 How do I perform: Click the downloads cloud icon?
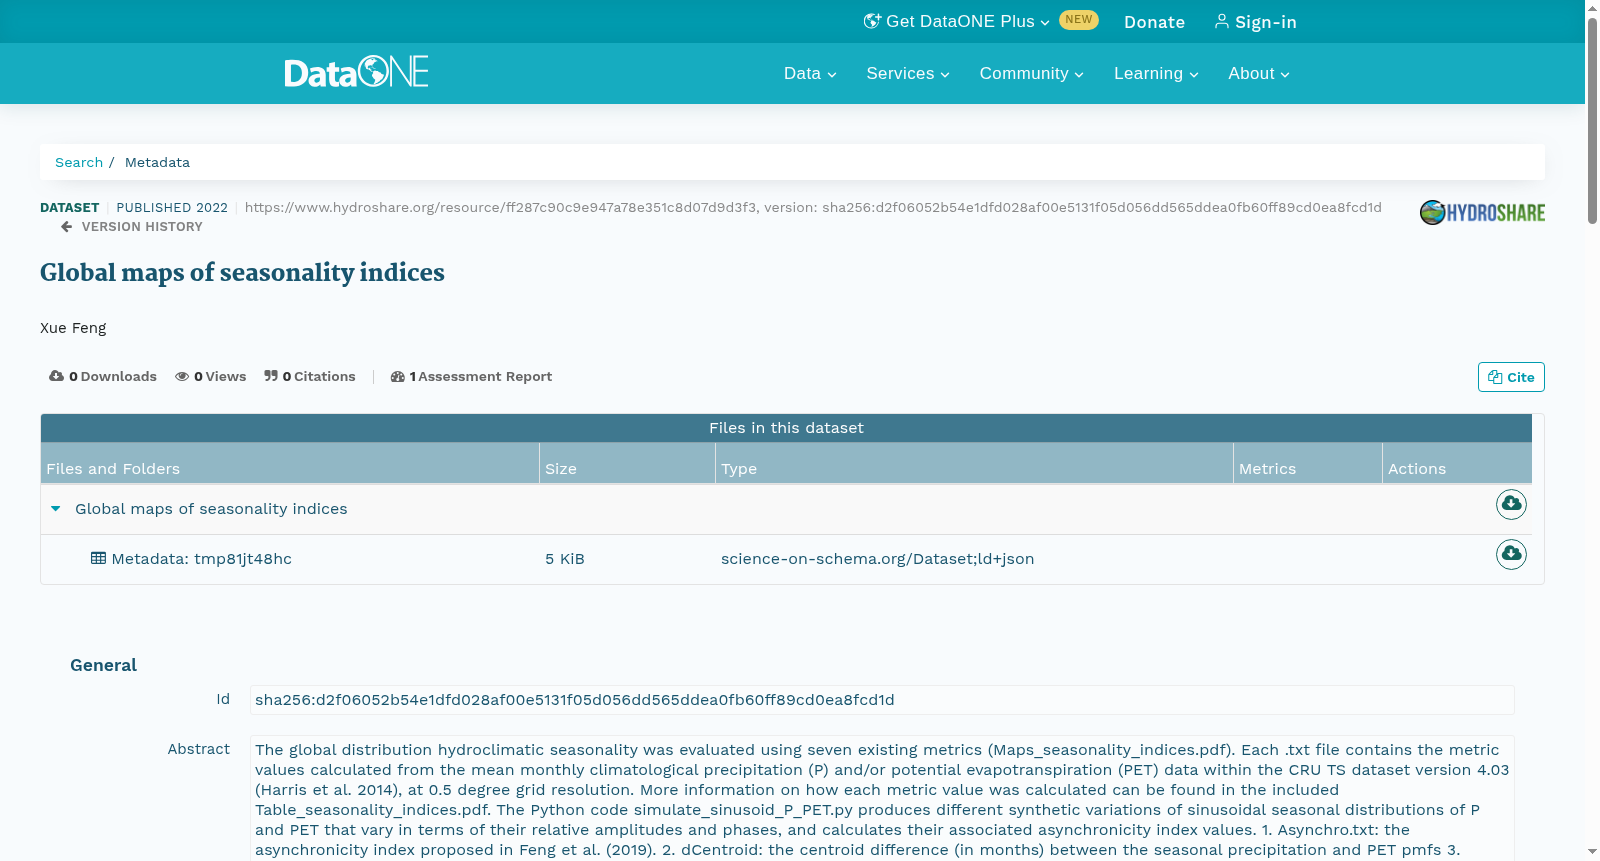click(56, 376)
